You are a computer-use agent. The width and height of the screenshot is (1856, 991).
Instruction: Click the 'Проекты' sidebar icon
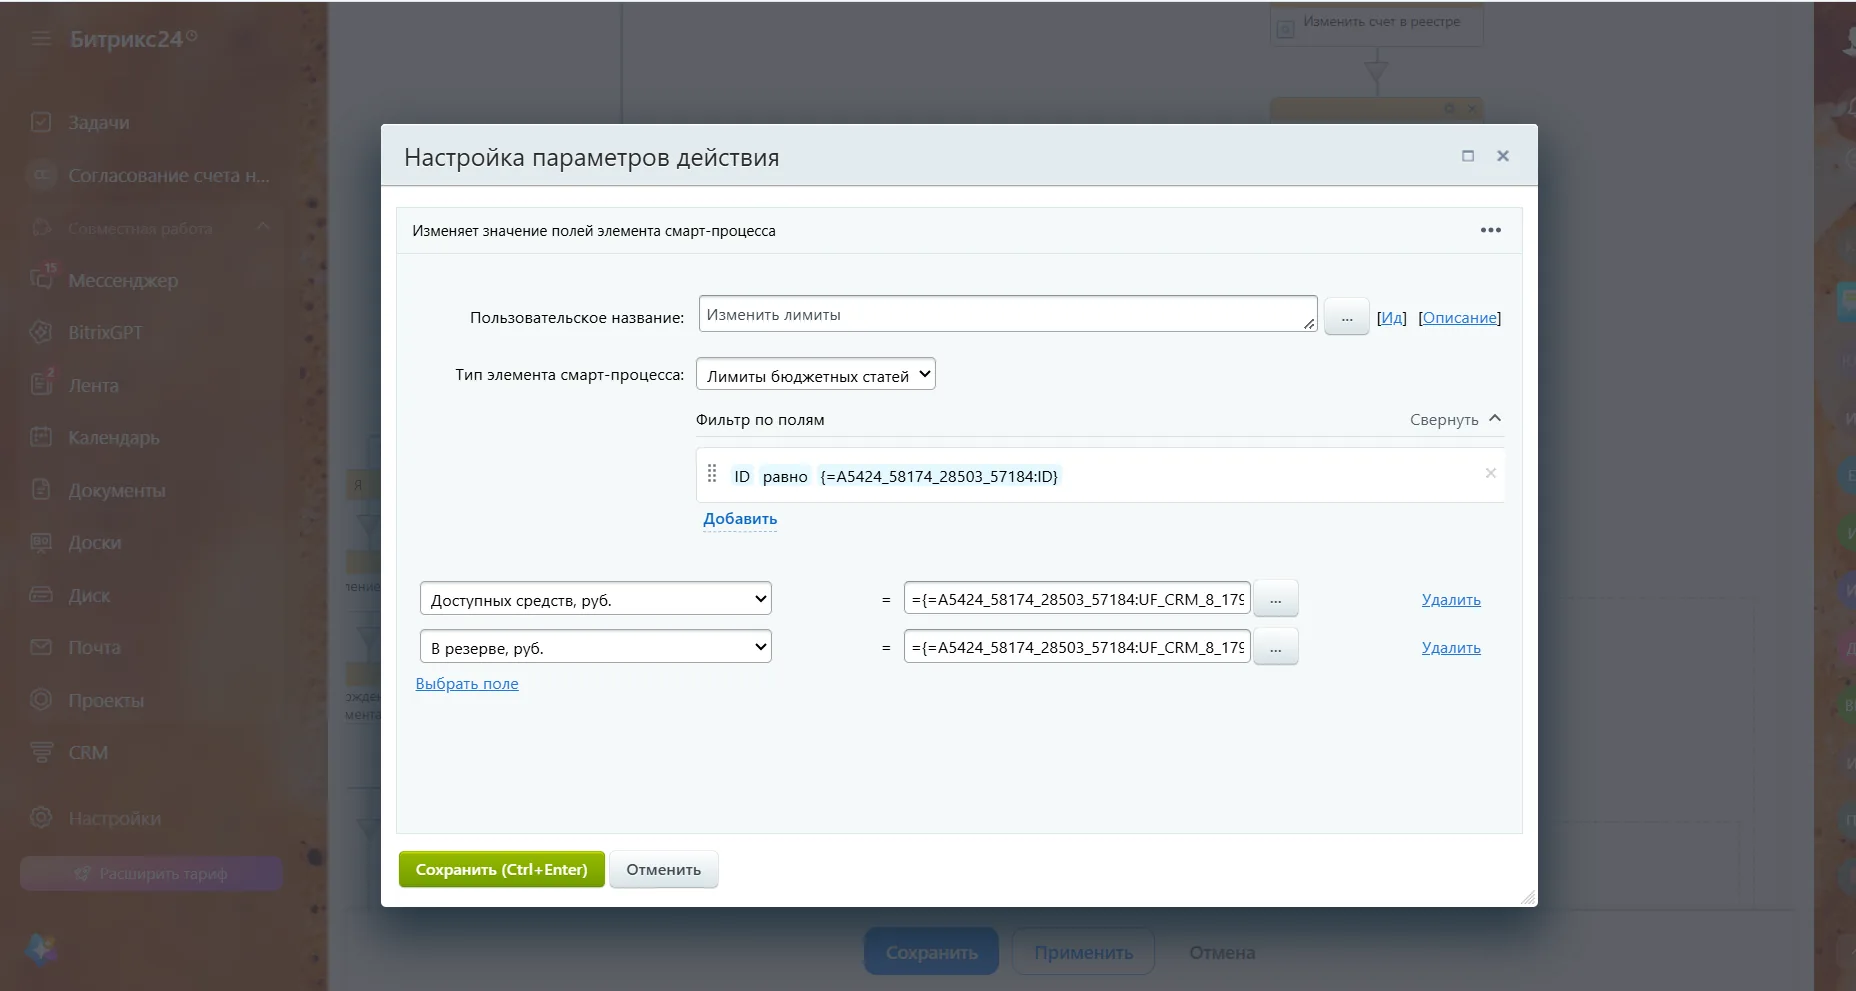point(41,700)
